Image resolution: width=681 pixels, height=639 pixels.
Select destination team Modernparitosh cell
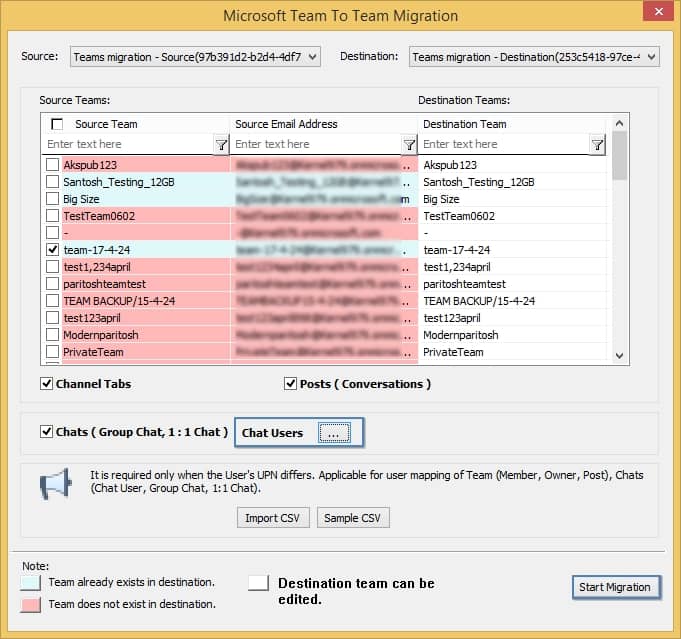(x=512, y=335)
